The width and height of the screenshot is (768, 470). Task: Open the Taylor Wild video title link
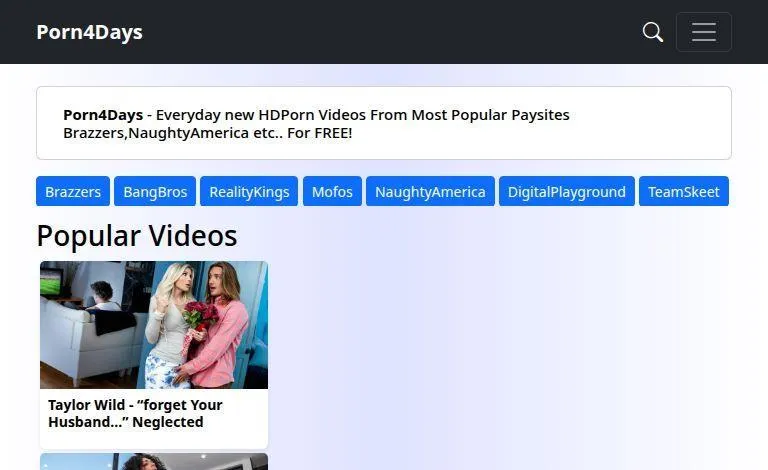pos(135,414)
